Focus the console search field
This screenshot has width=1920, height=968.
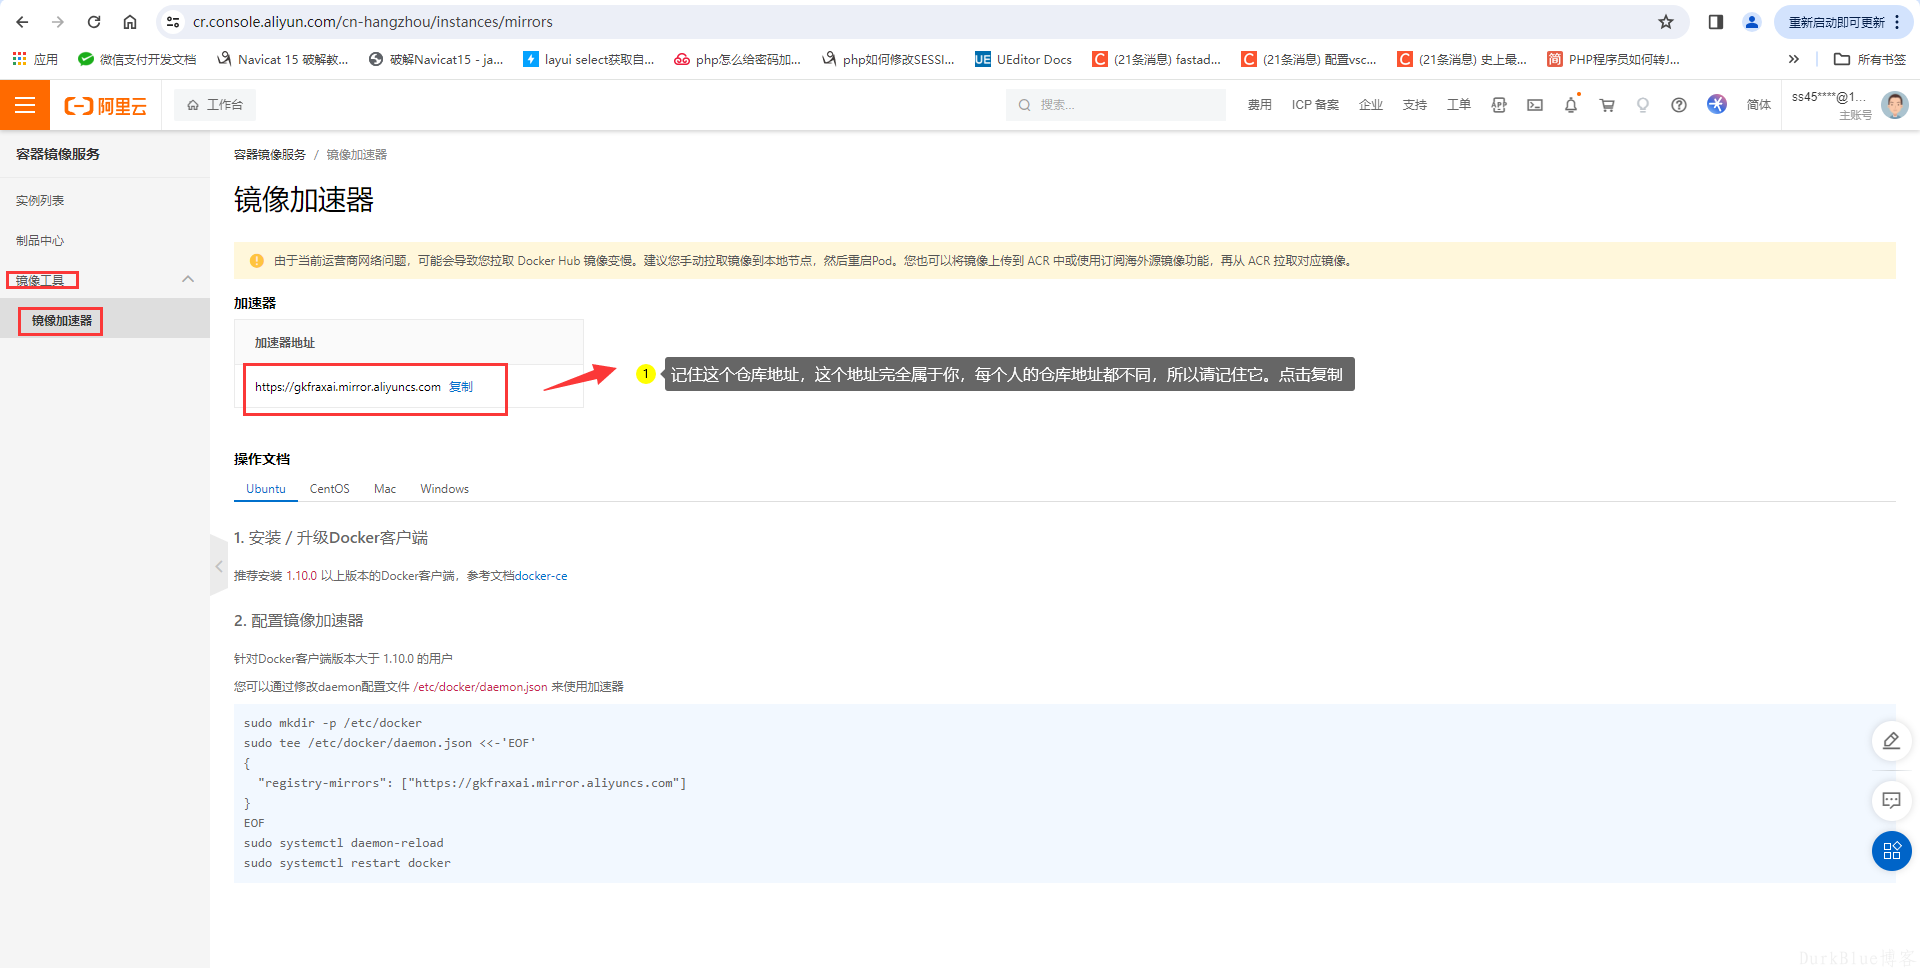point(1116,105)
